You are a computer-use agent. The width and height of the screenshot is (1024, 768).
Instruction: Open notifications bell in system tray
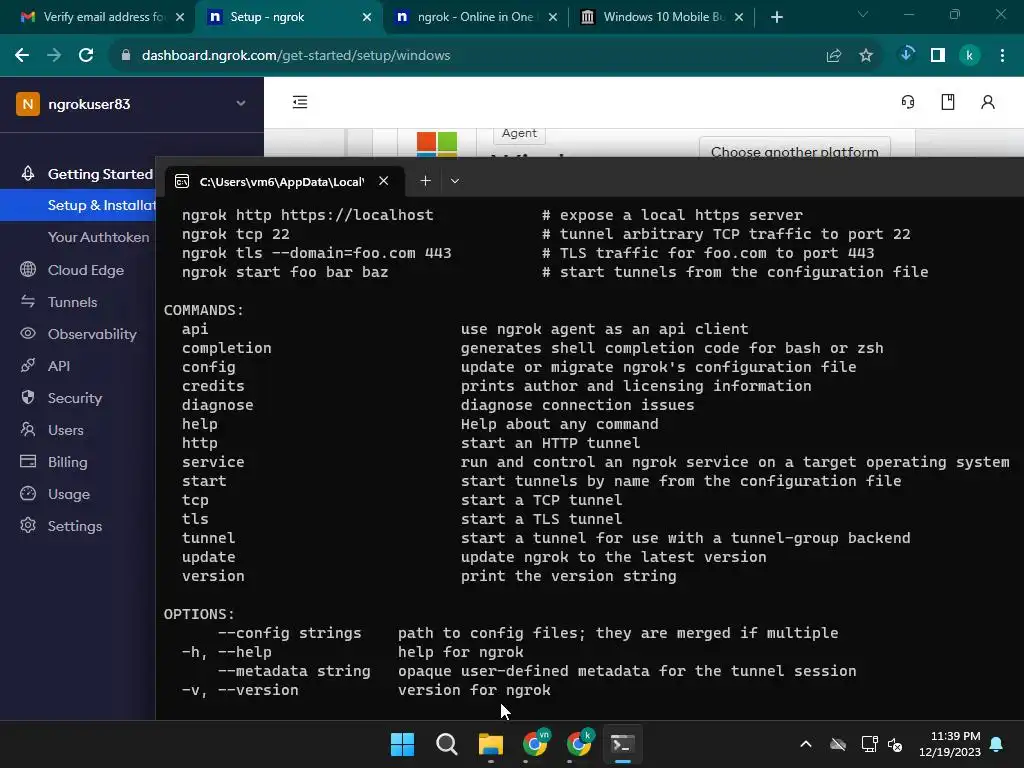tap(997, 744)
